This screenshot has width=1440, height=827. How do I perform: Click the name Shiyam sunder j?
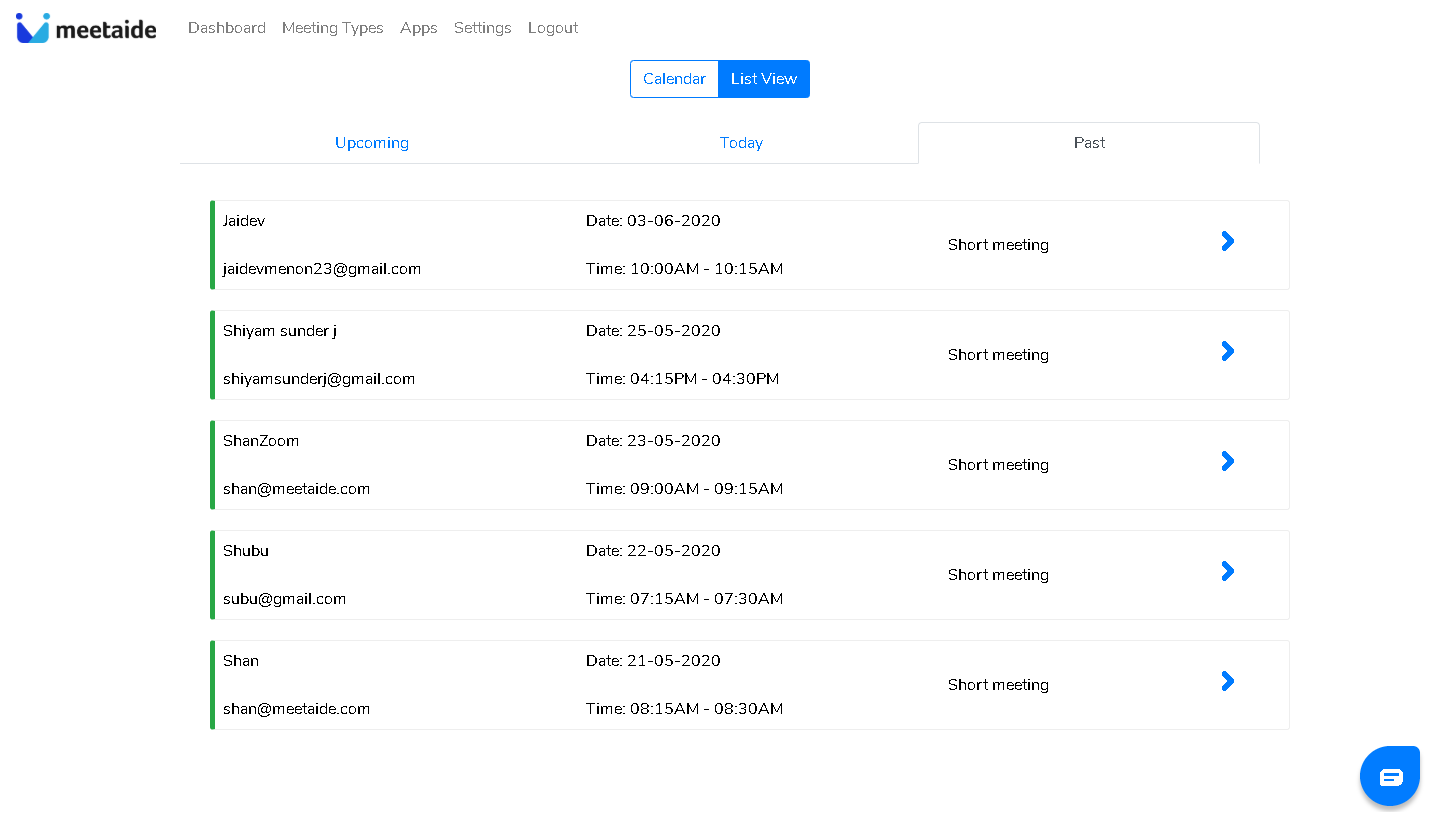[280, 331]
